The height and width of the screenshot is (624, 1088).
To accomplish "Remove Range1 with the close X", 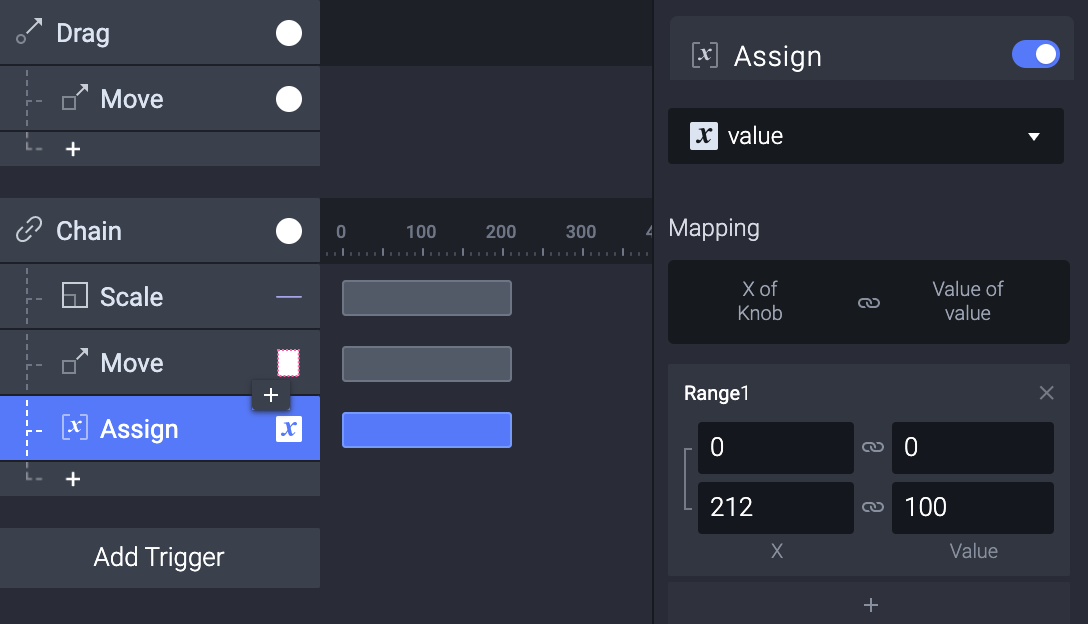I will pyautogui.click(x=1046, y=393).
